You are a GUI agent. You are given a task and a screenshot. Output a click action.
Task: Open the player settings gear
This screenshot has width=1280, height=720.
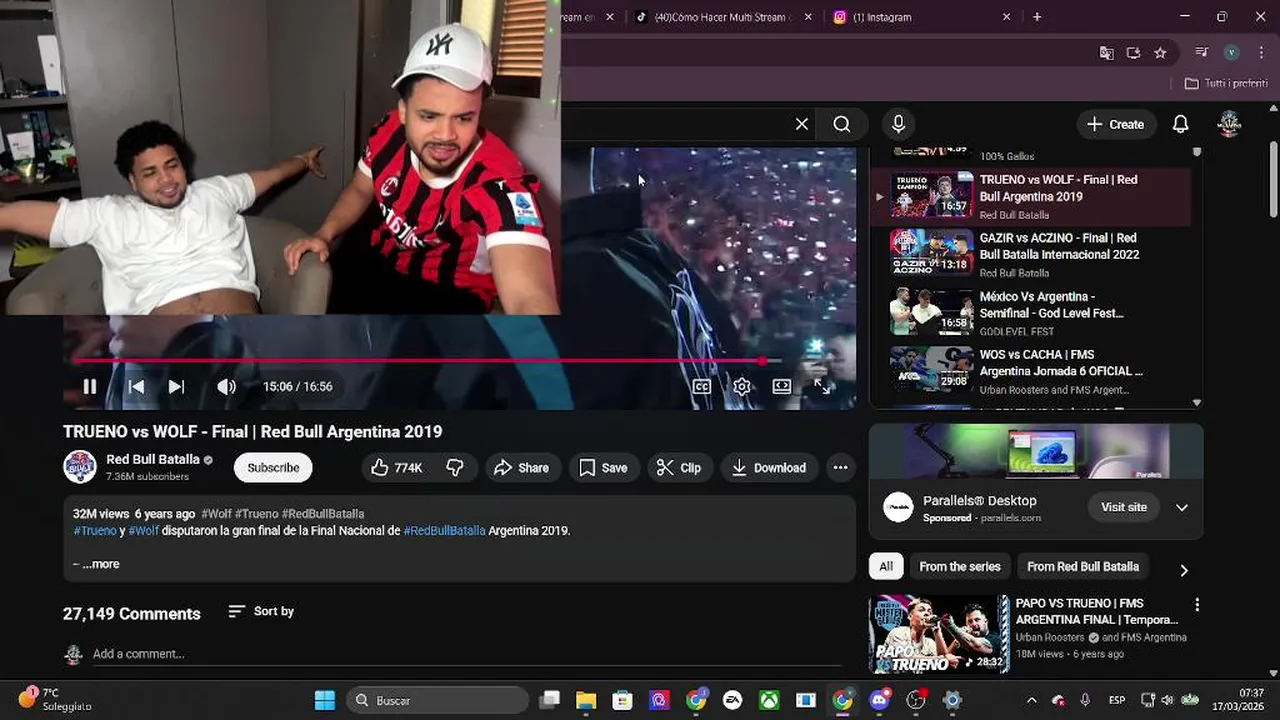(x=742, y=386)
